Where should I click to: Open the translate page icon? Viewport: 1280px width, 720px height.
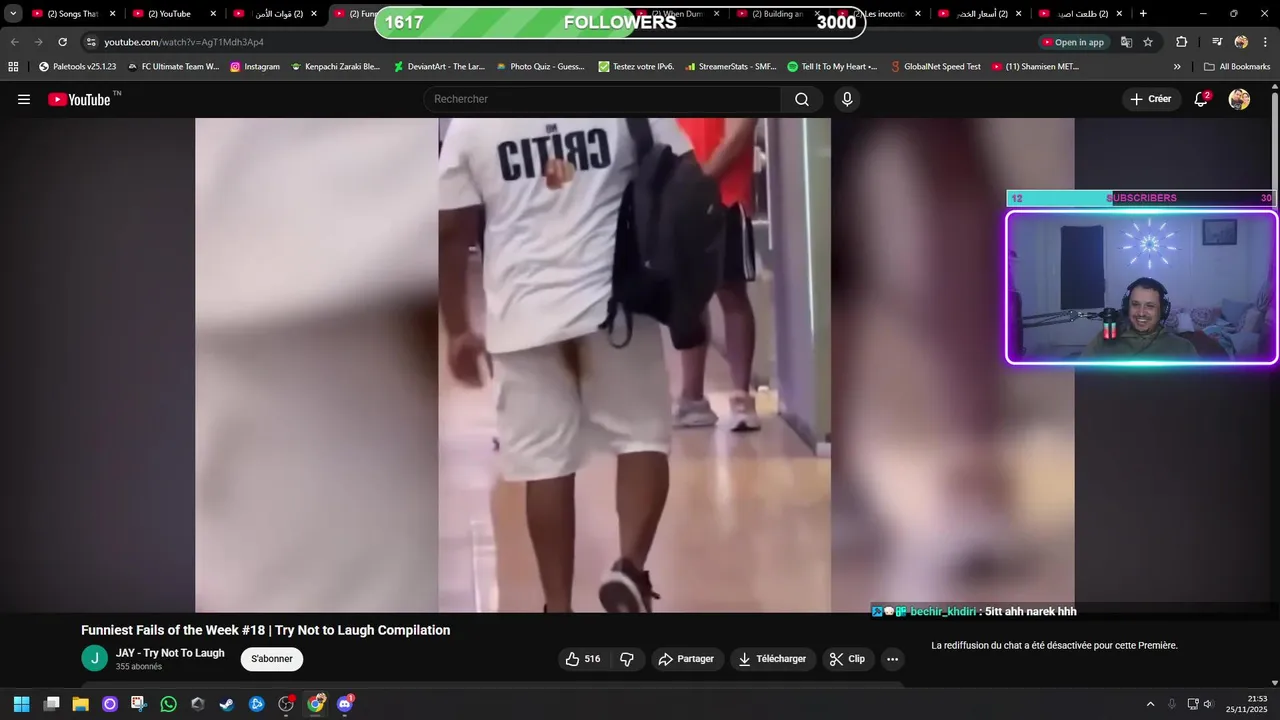coord(1126,42)
